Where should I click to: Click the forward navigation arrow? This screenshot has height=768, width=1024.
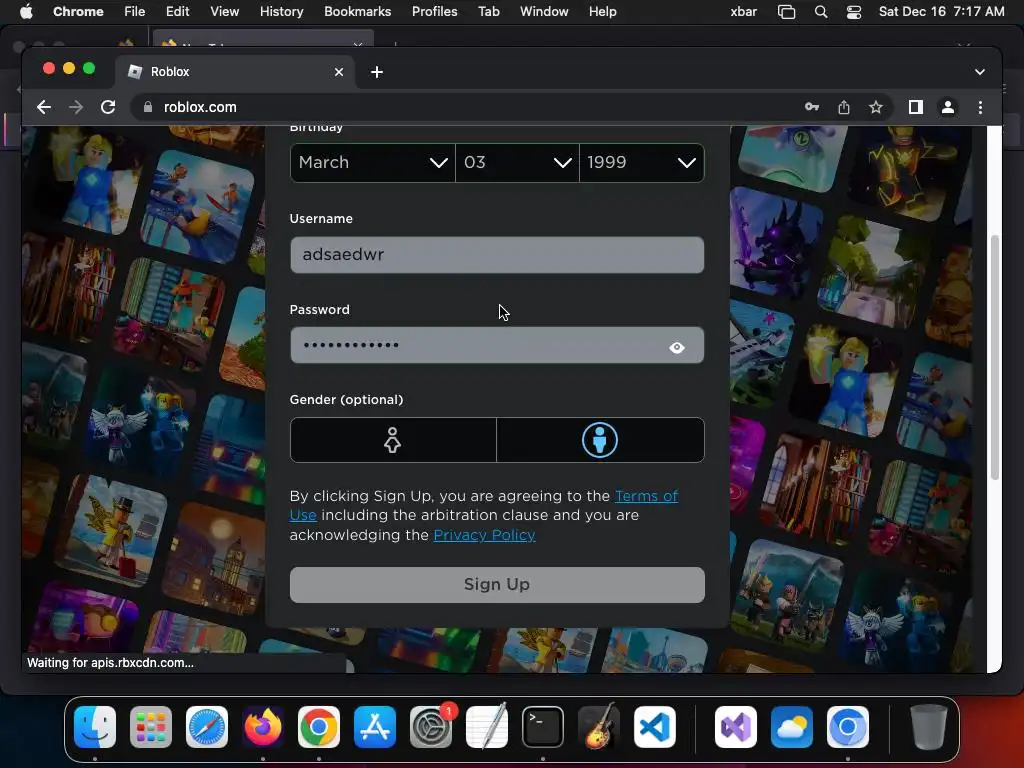(76, 107)
